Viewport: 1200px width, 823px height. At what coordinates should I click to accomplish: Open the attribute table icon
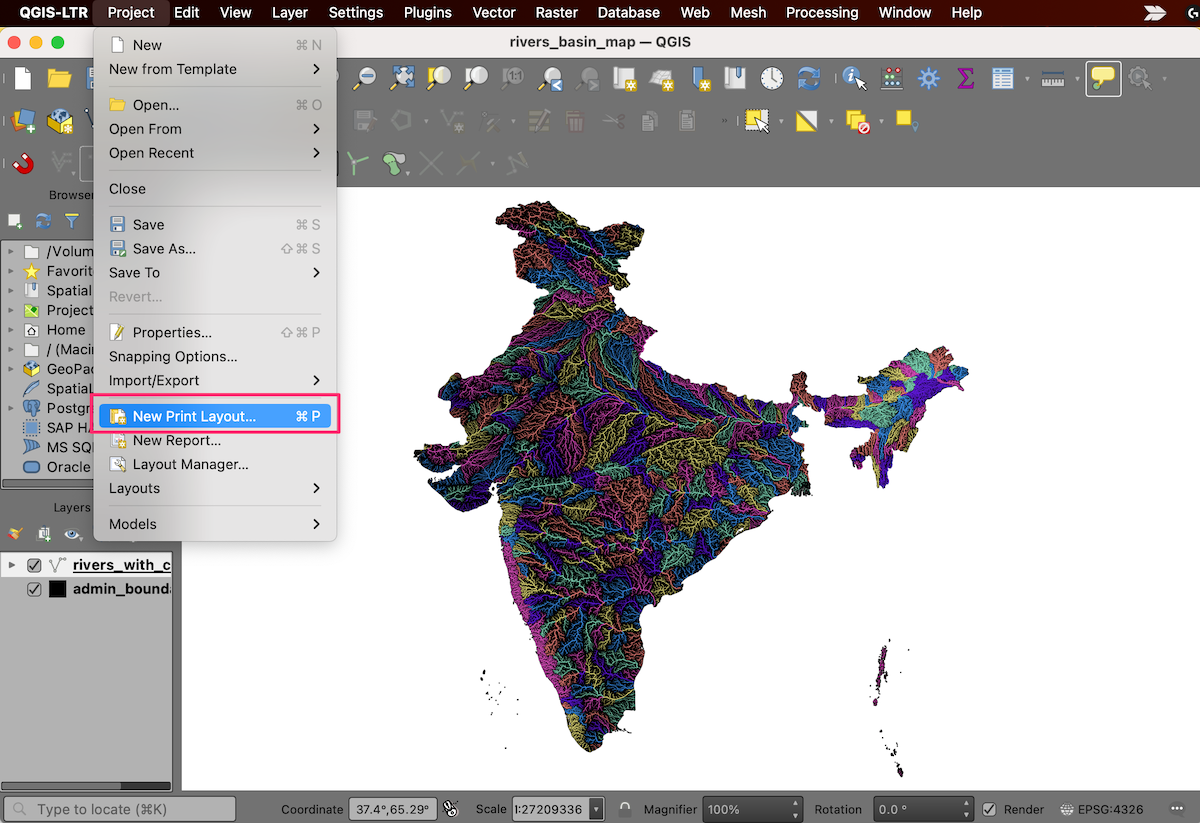click(x=1002, y=78)
